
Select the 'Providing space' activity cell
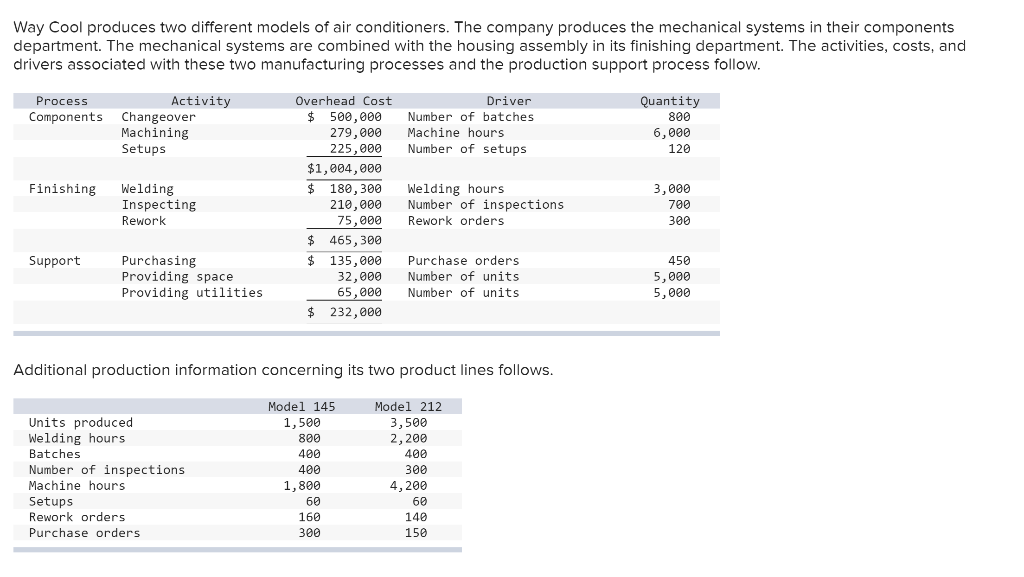coord(177,277)
